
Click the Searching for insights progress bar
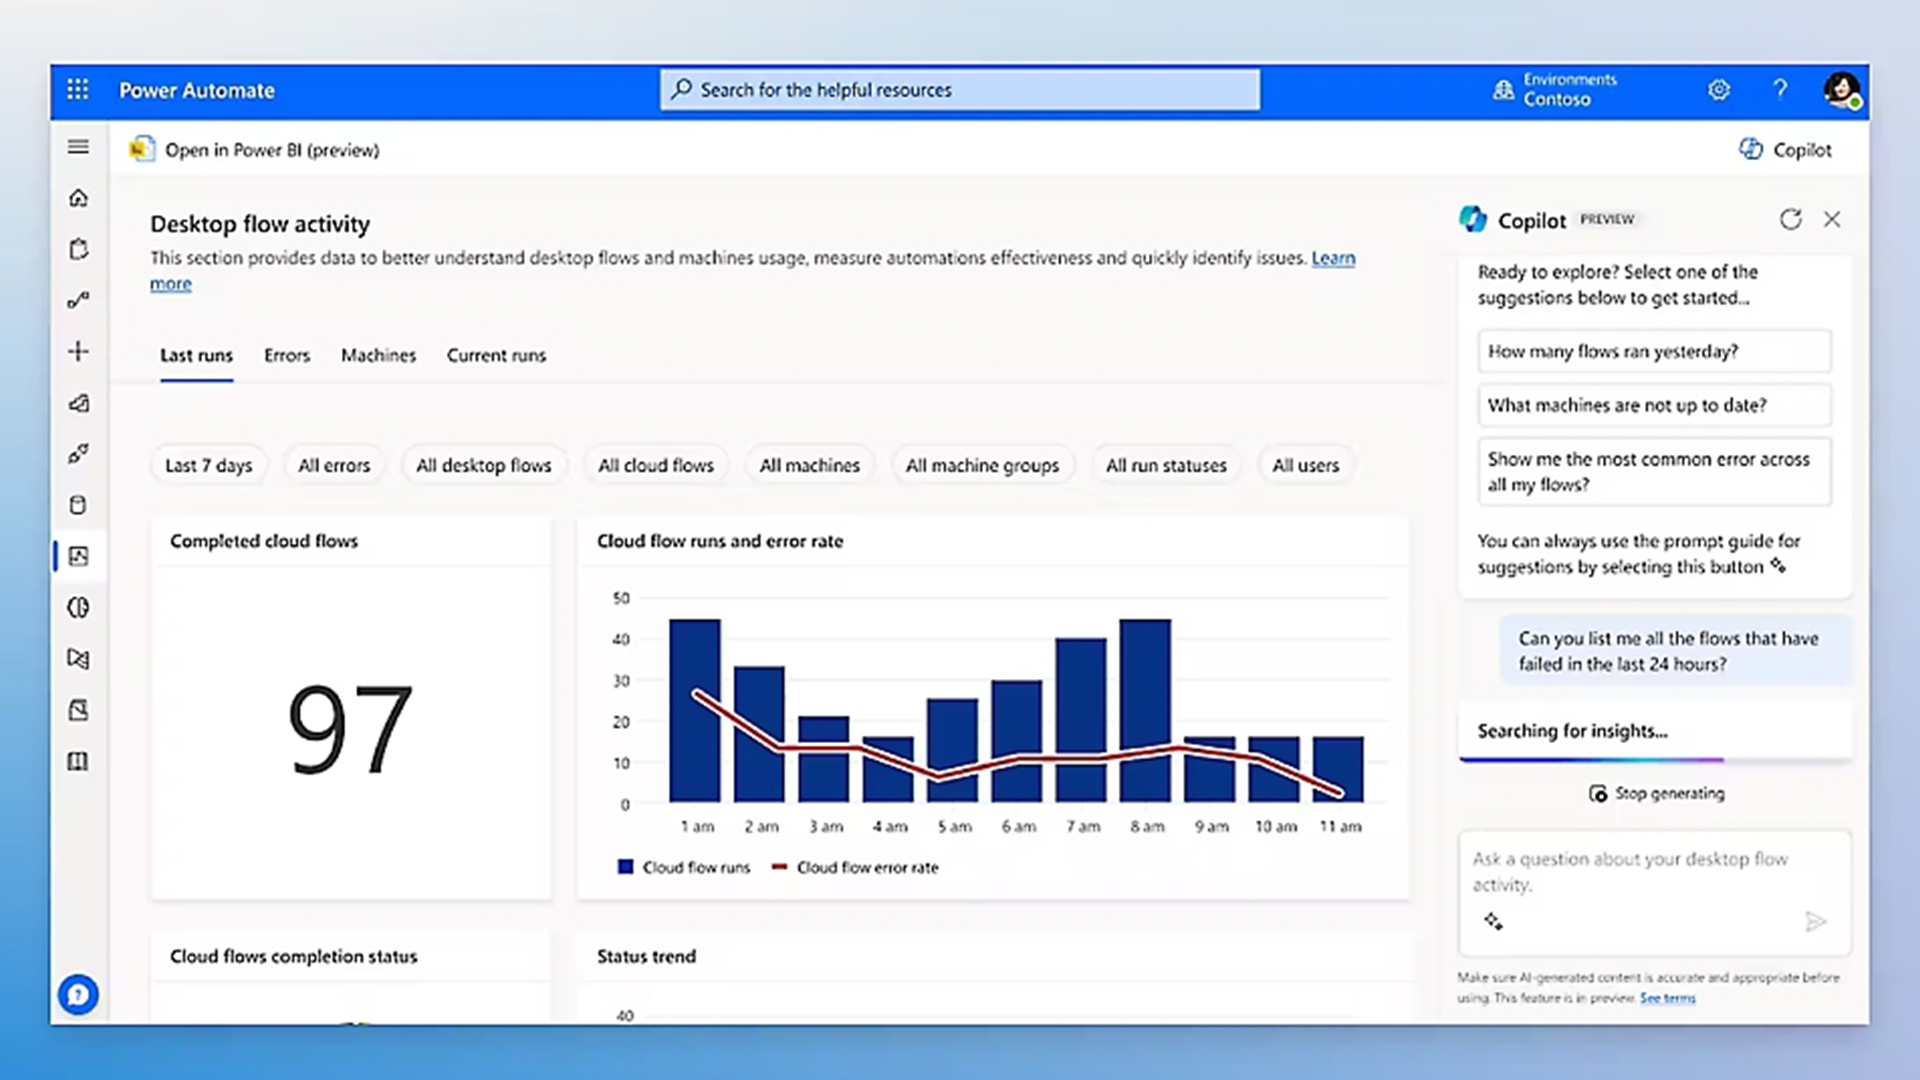(x=1654, y=760)
